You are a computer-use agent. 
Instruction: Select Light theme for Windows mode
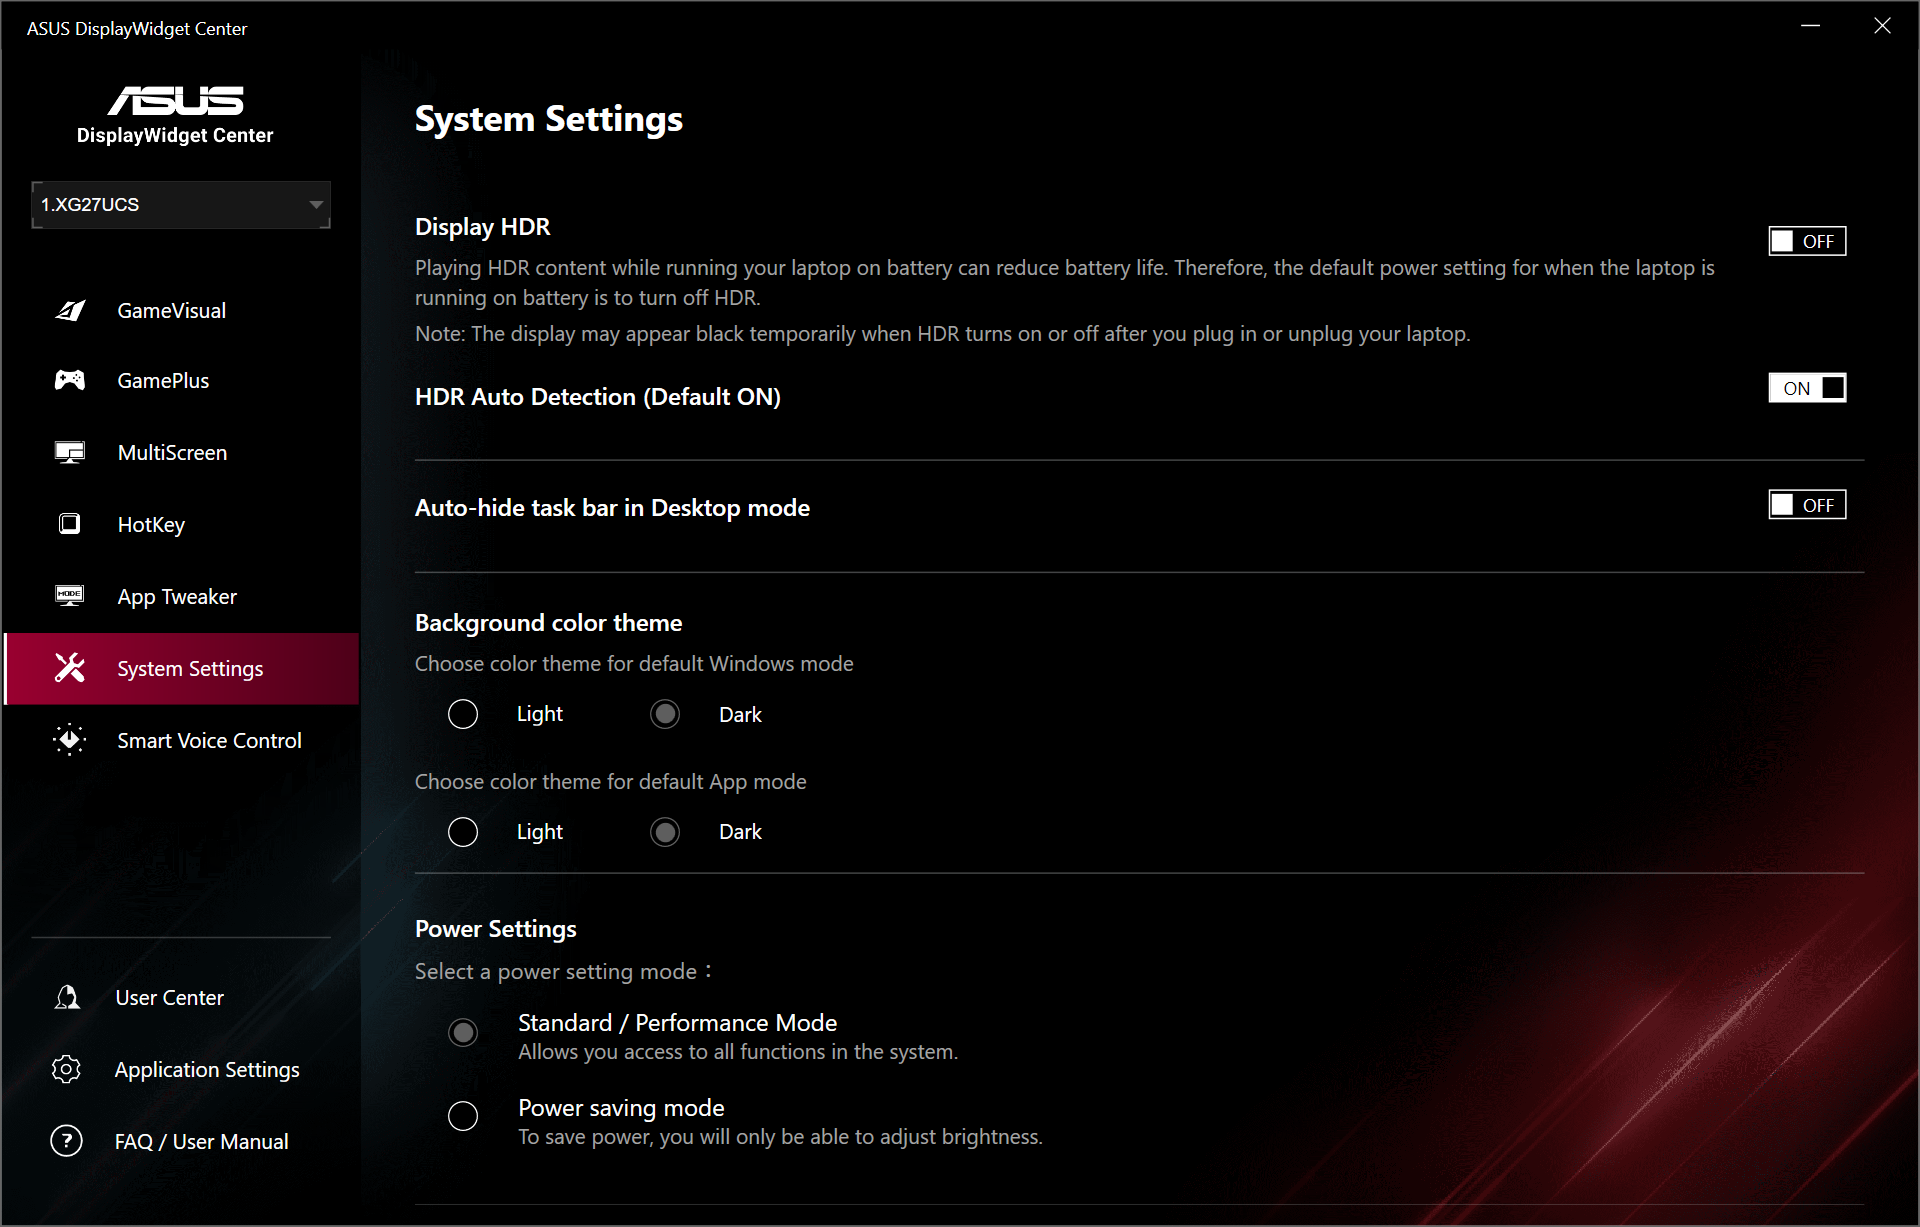(463, 714)
